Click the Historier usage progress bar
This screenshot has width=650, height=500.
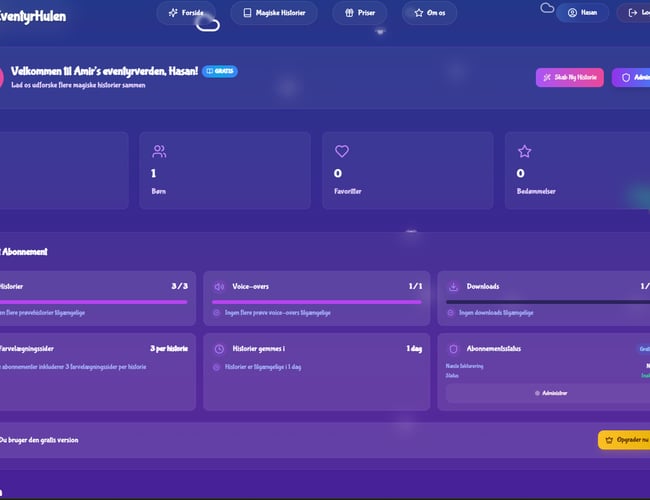click(93, 301)
